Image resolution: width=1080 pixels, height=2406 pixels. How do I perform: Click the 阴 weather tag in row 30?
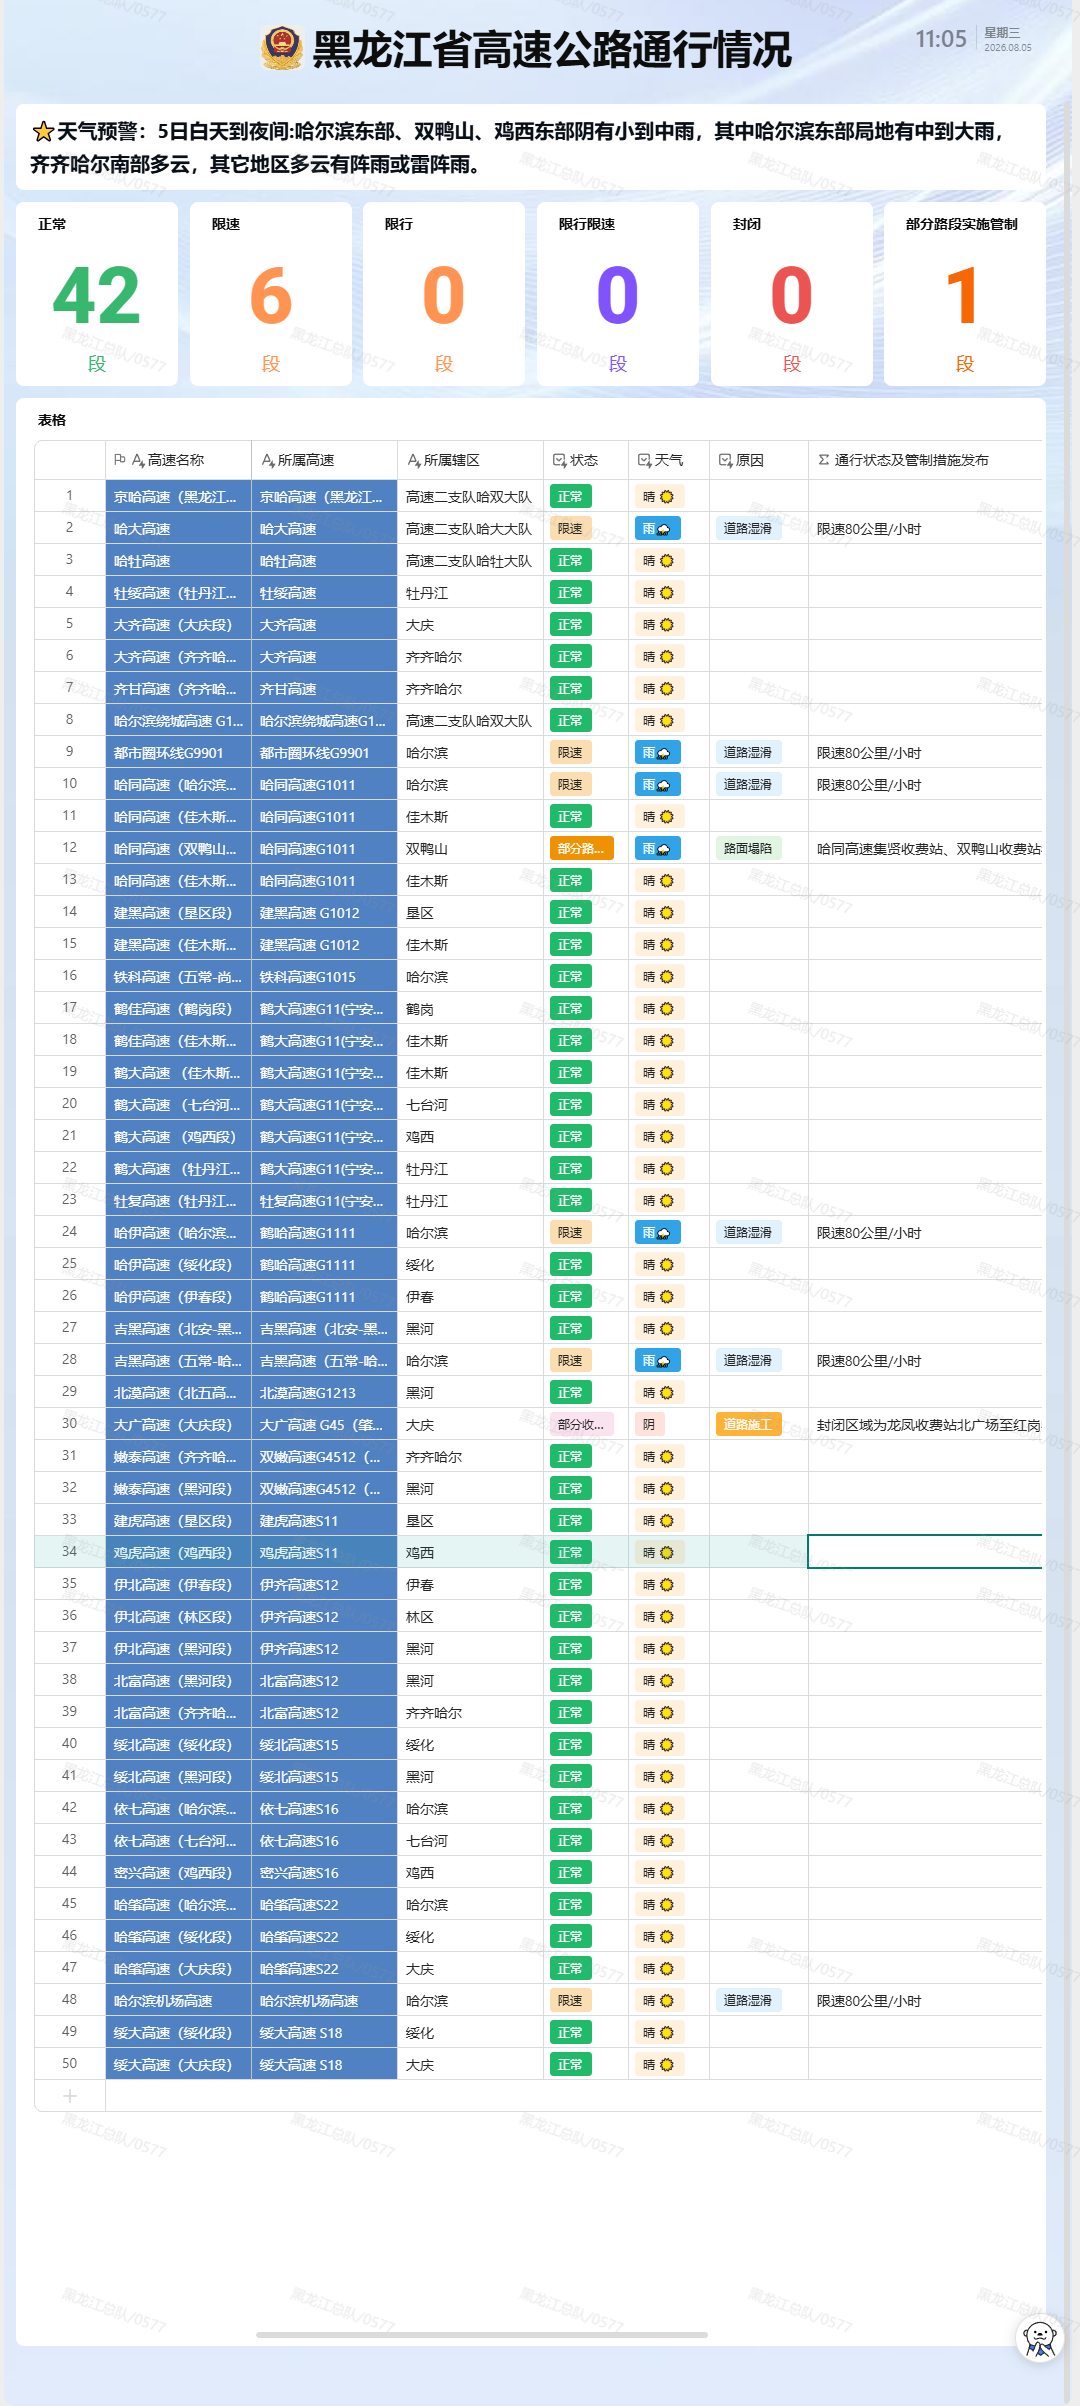click(649, 1424)
